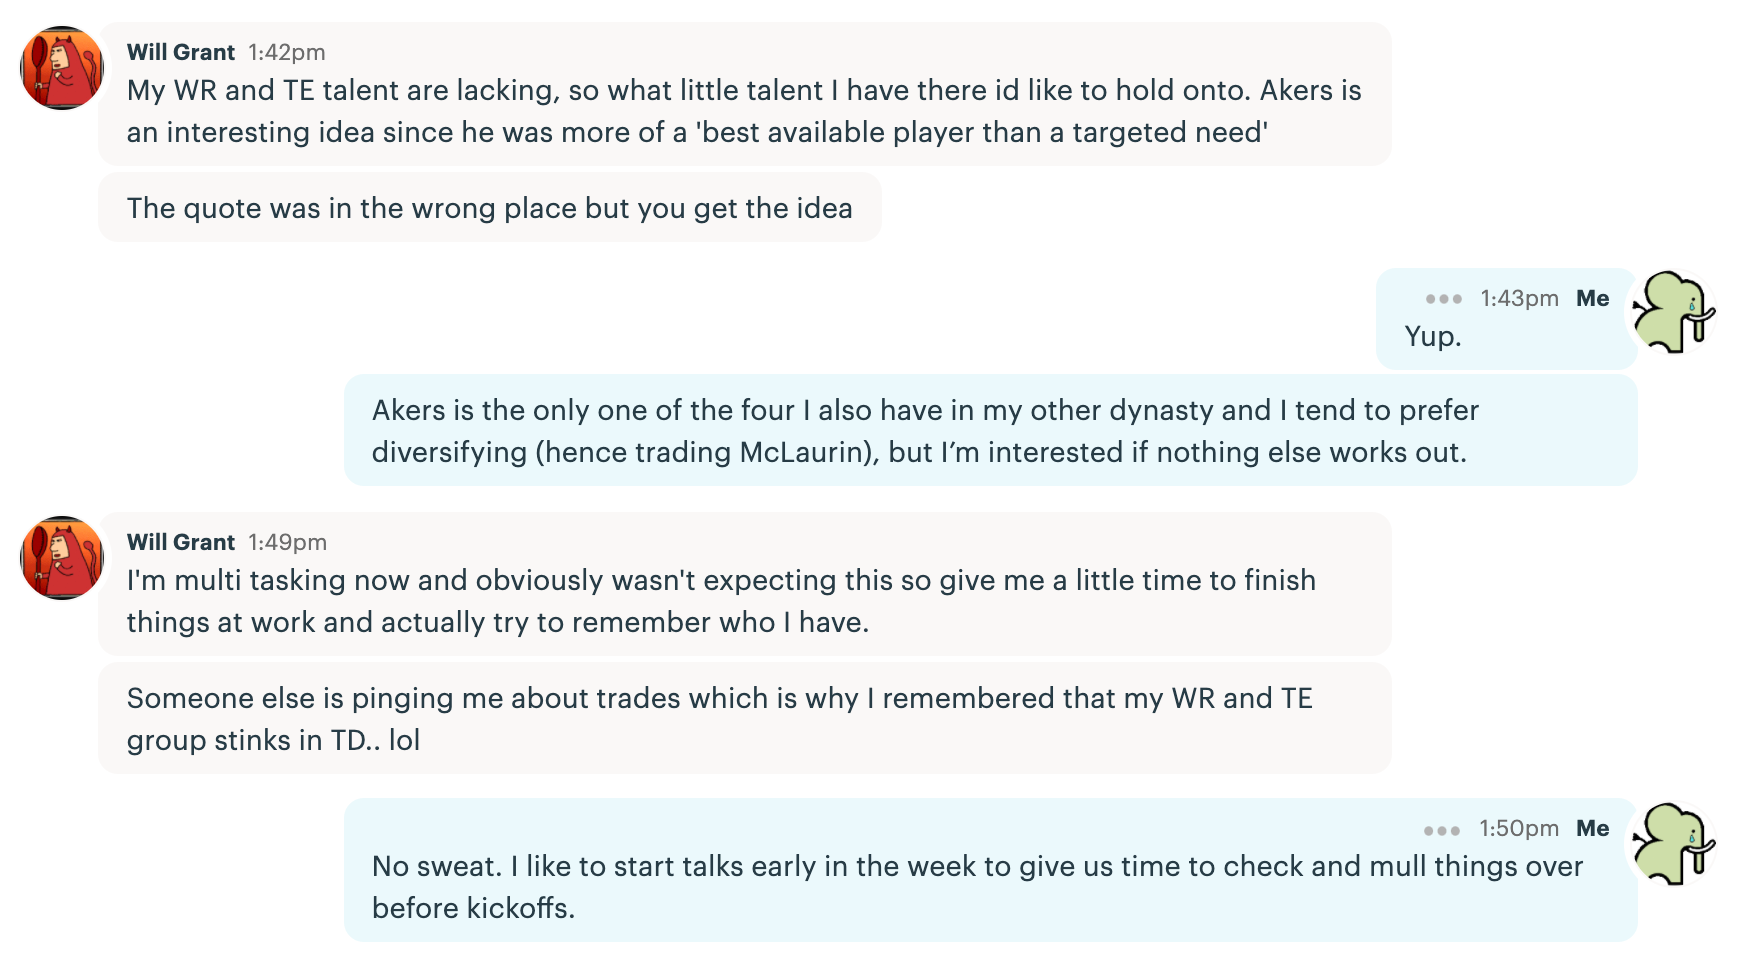1746x958 pixels.
Task: Click the 1:49pm timestamp
Action: [x=288, y=542]
